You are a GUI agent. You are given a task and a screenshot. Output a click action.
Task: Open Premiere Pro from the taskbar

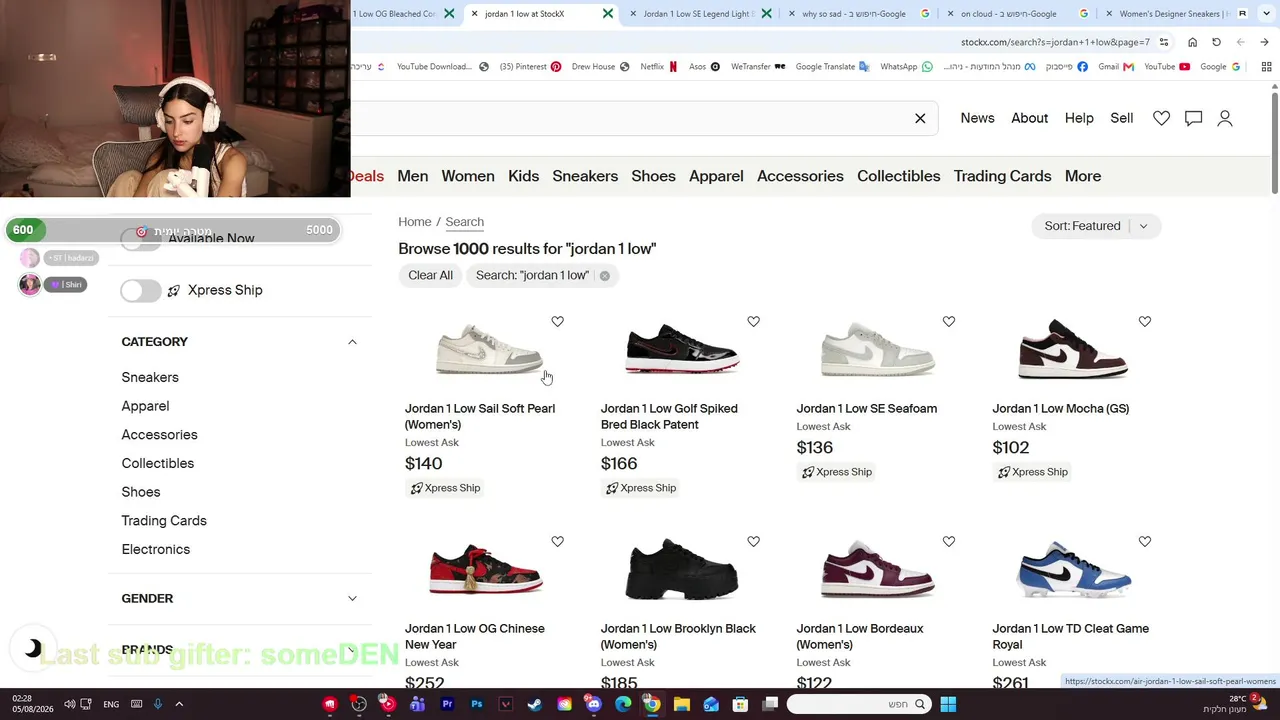[447, 704]
